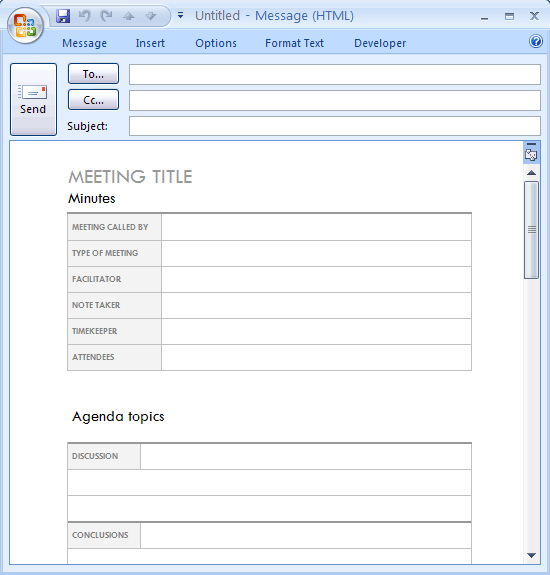Click the Office button orb

tap(25, 26)
